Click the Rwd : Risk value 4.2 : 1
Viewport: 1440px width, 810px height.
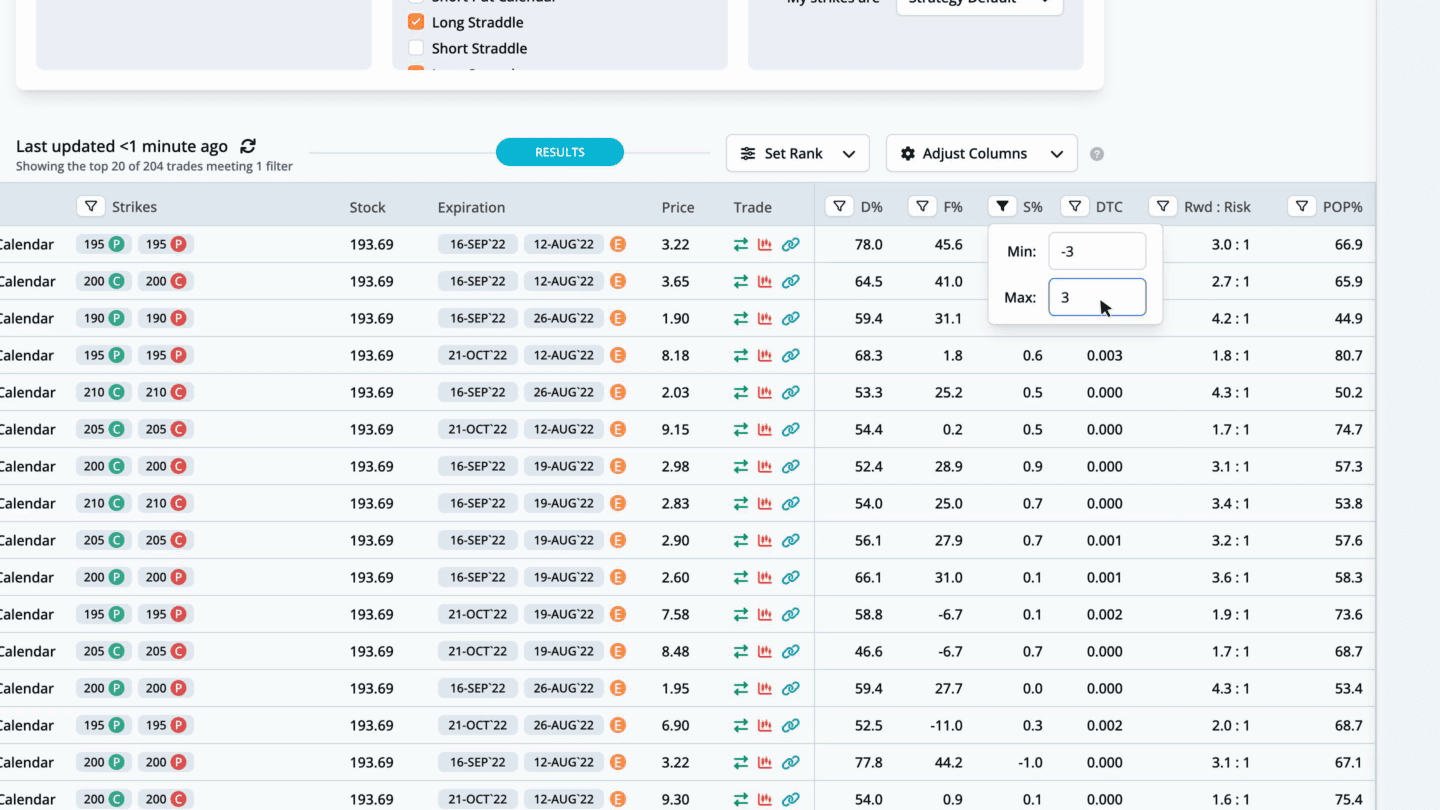point(1230,319)
